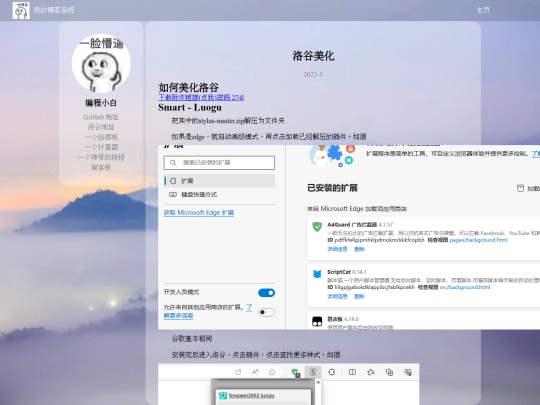This screenshot has width=540, height=405.
Task: Click the ScriptCat blue cat icon
Action: (x=317, y=274)
